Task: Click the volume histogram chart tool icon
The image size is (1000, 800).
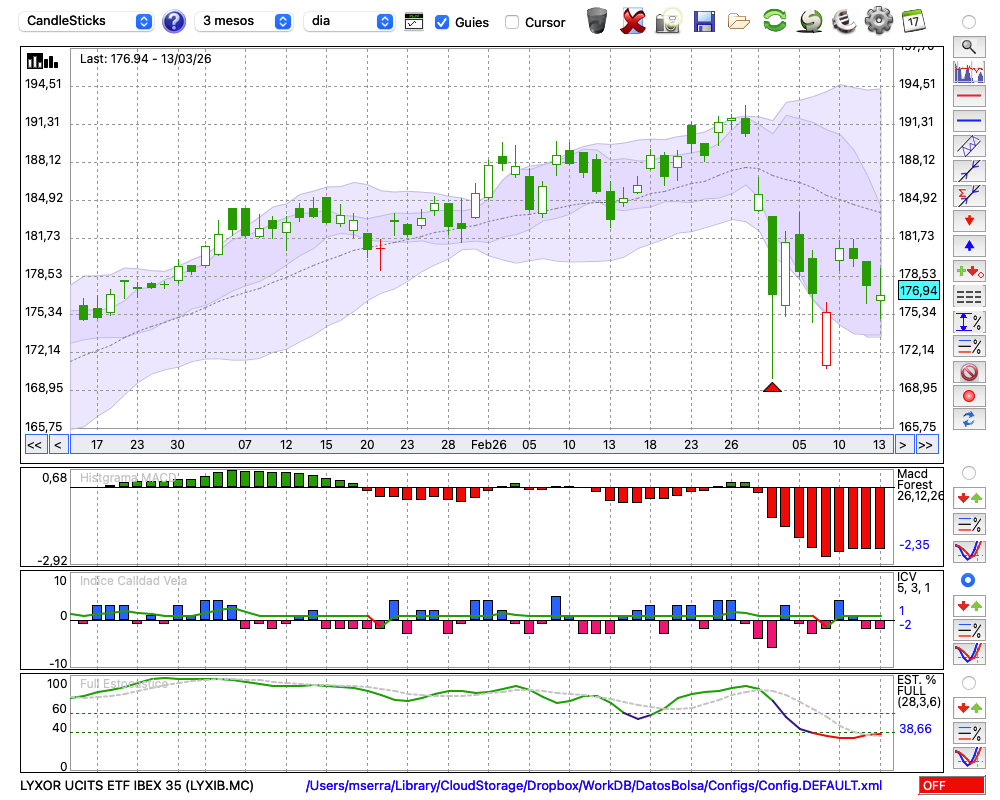Action: point(969,71)
